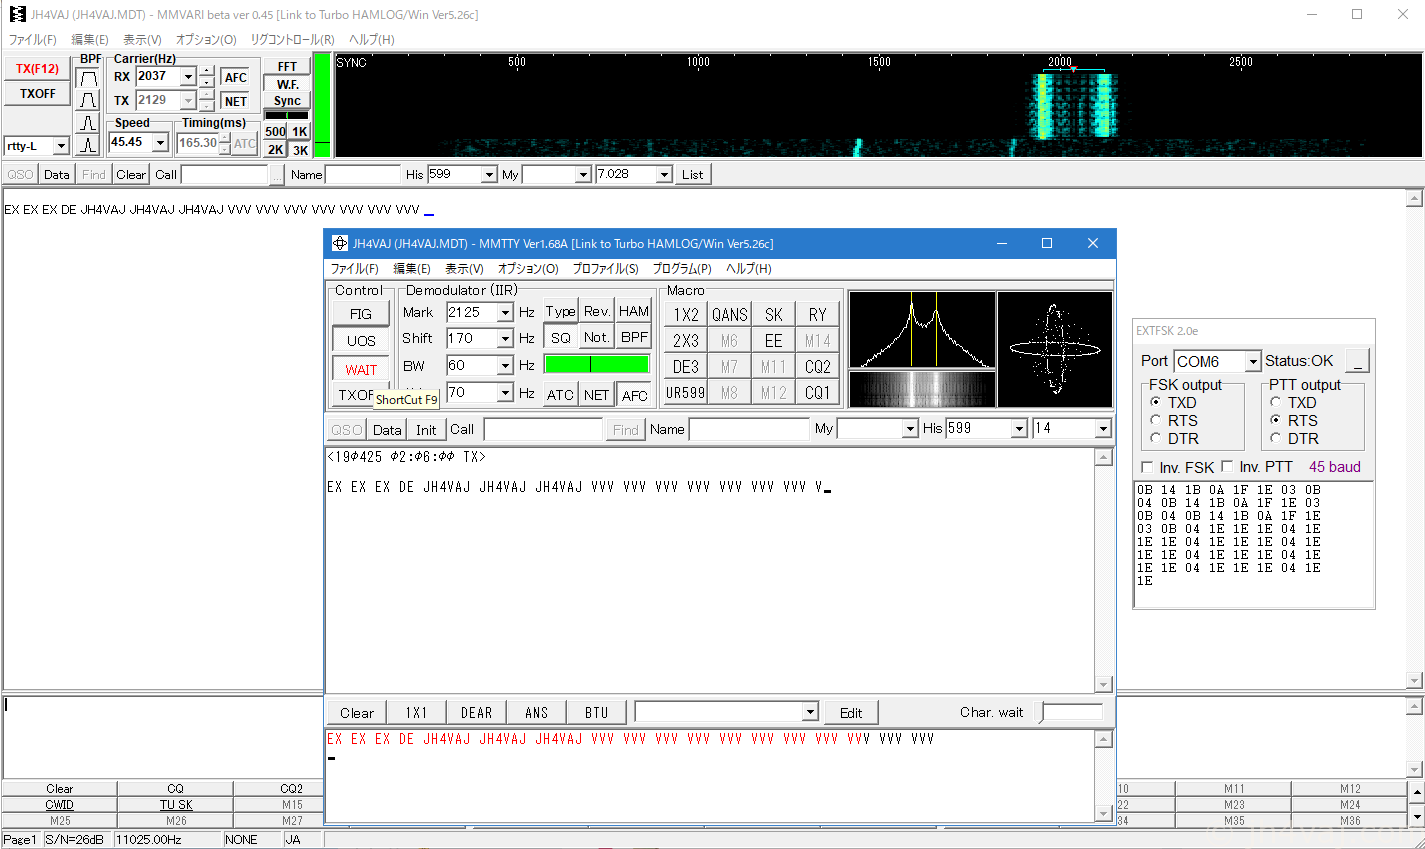Open the RX carrier frequency dropdown
This screenshot has width=1425, height=849.
pos(187,77)
